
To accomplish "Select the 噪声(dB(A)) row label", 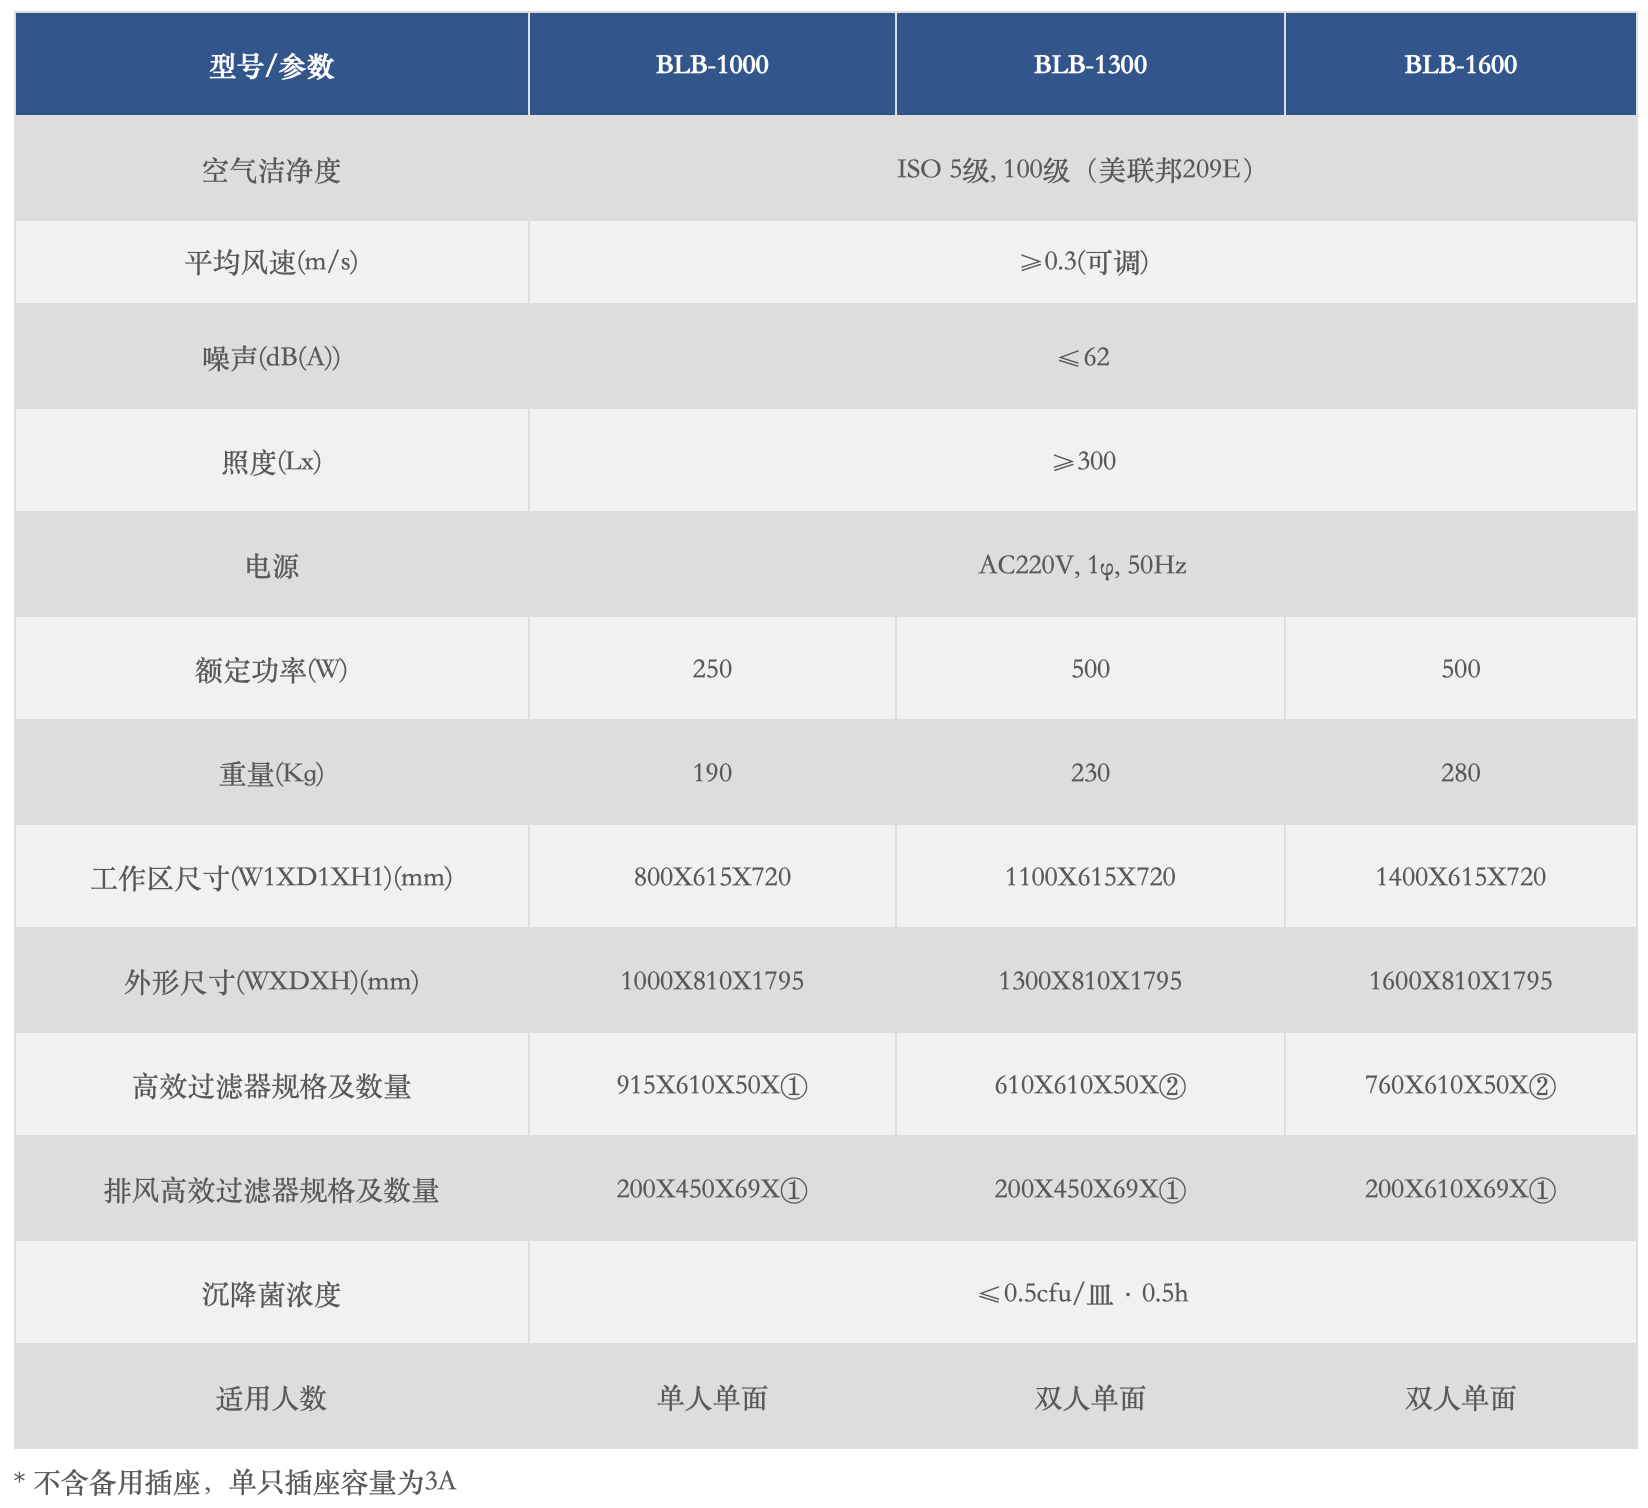I will pos(270,357).
